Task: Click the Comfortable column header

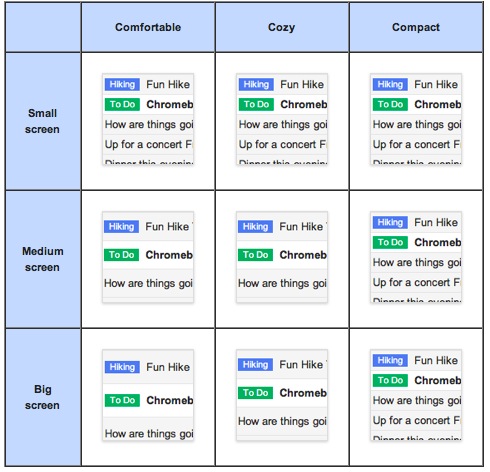Action: [148, 27]
